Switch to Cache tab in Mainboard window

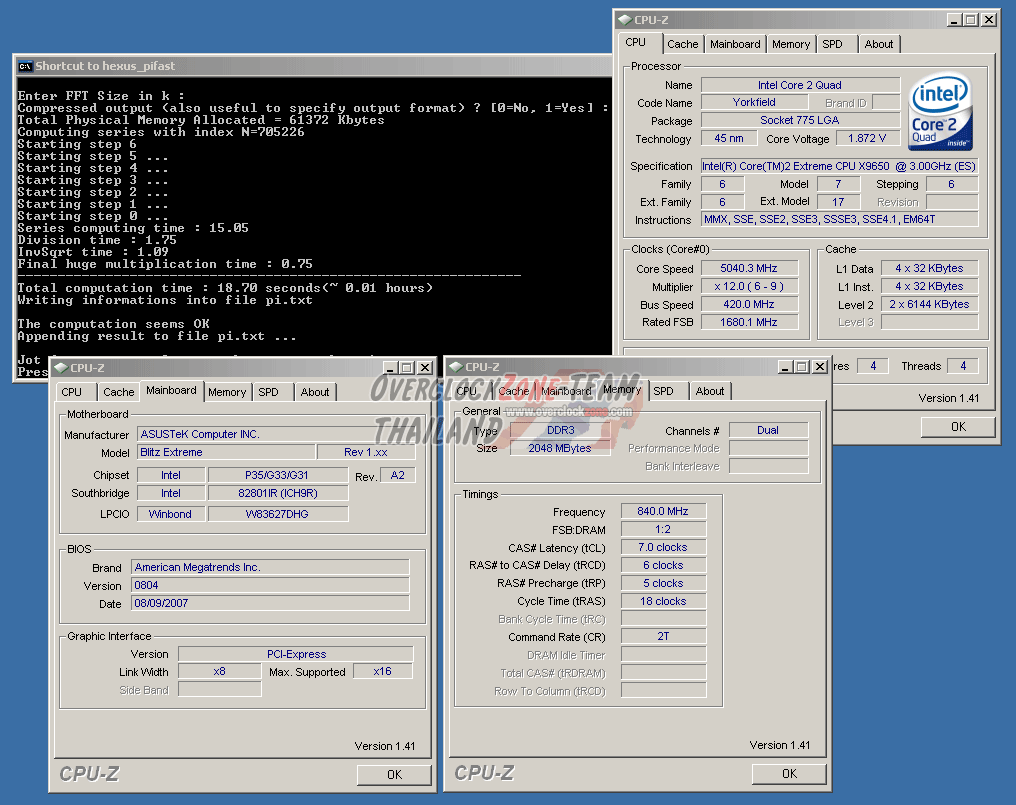coord(119,392)
